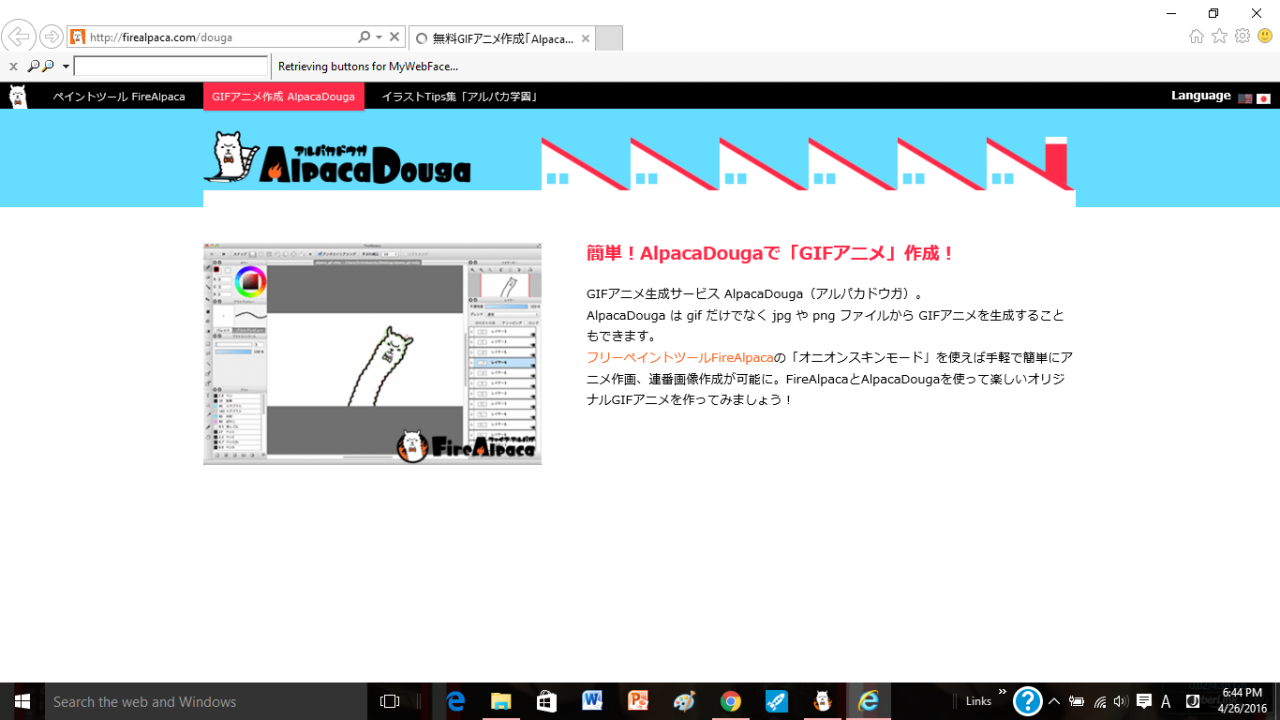The width and height of the screenshot is (1280, 720).
Task: Click the battery status tray icon
Action: pos(1076,701)
